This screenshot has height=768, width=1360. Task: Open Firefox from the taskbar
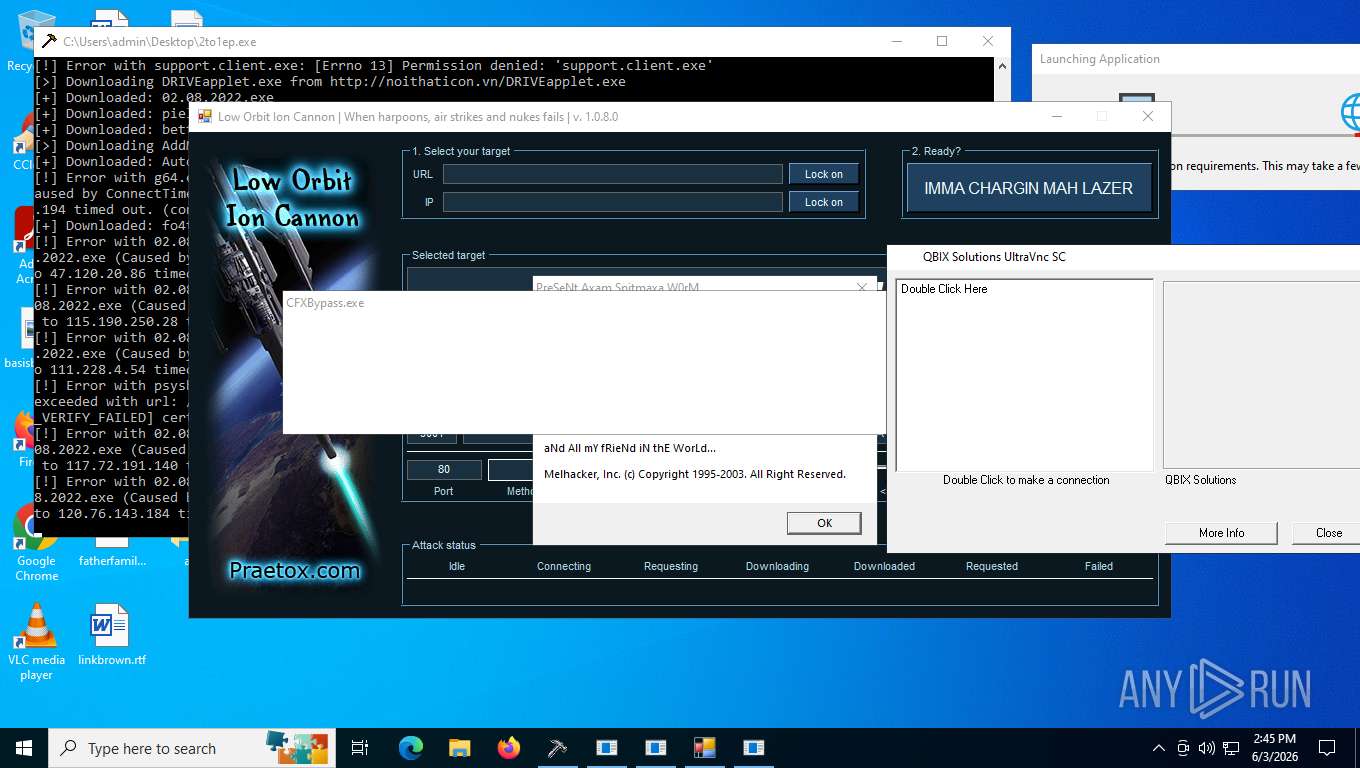click(508, 748)
